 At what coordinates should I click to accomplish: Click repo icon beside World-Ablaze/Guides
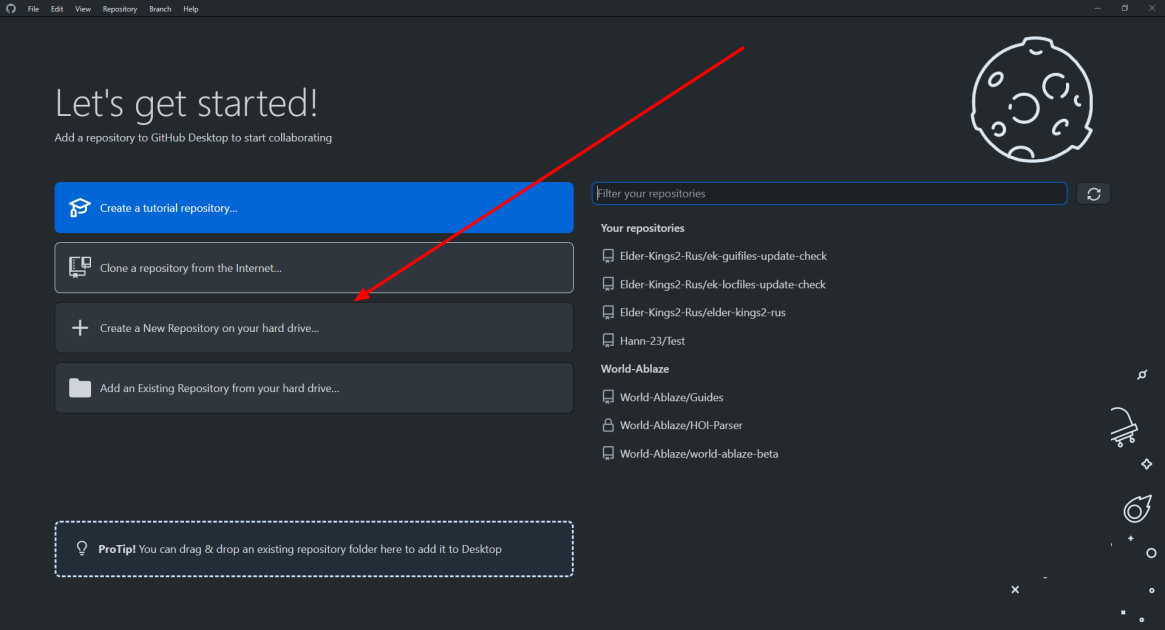(x=608, y=397)
